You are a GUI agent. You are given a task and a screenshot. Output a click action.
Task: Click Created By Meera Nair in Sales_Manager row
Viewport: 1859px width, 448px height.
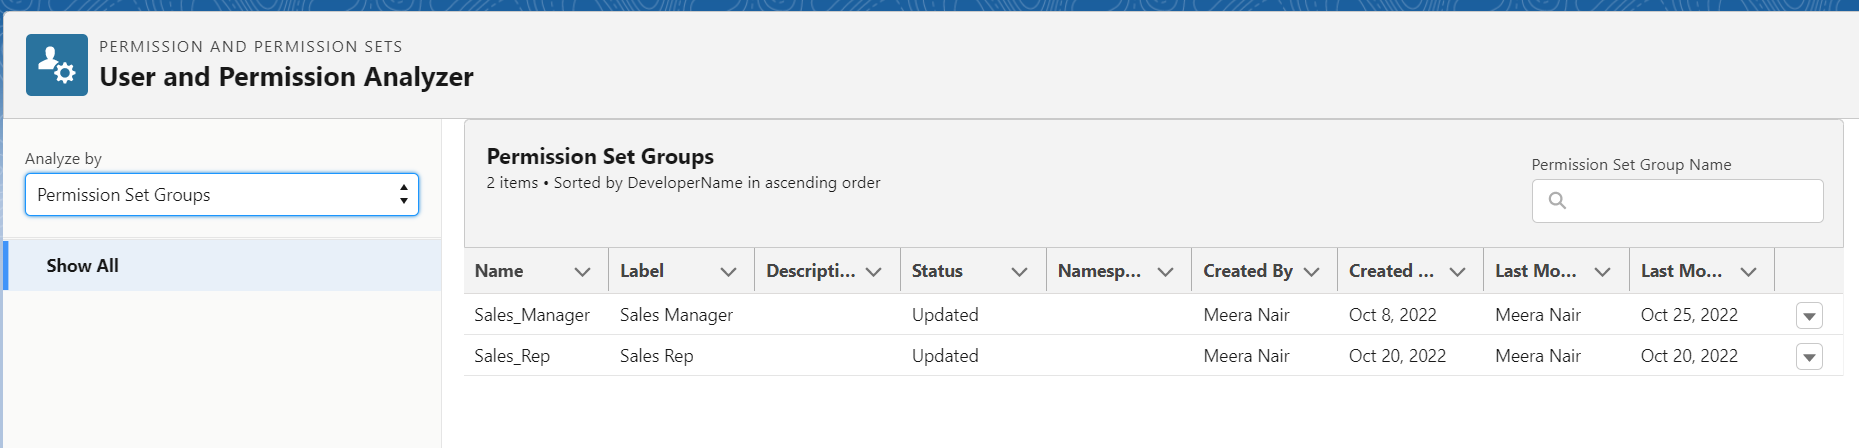(x=1246, y=315)
